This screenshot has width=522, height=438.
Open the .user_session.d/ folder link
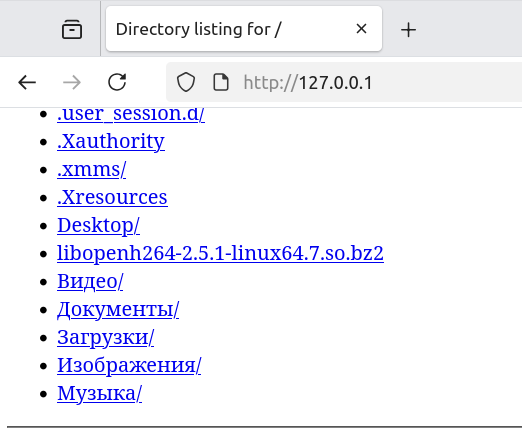click(131, 114)
